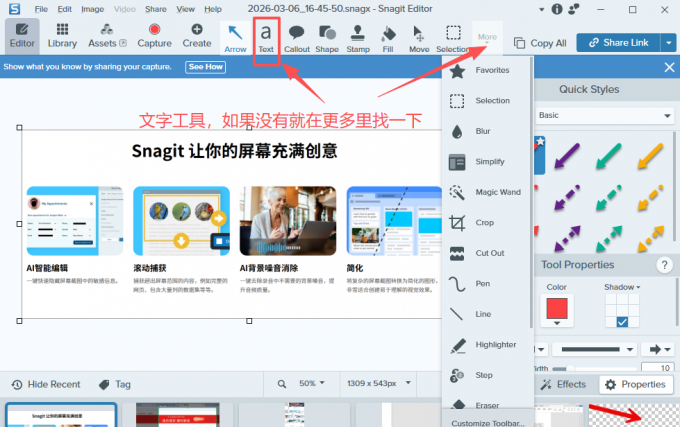Switch to Editor view

[22, 36]
